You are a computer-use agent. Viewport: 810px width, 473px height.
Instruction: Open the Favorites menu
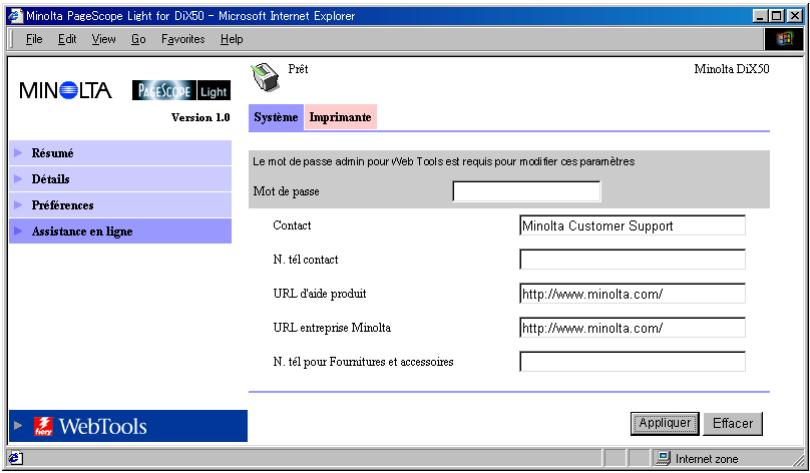point(183,39)
